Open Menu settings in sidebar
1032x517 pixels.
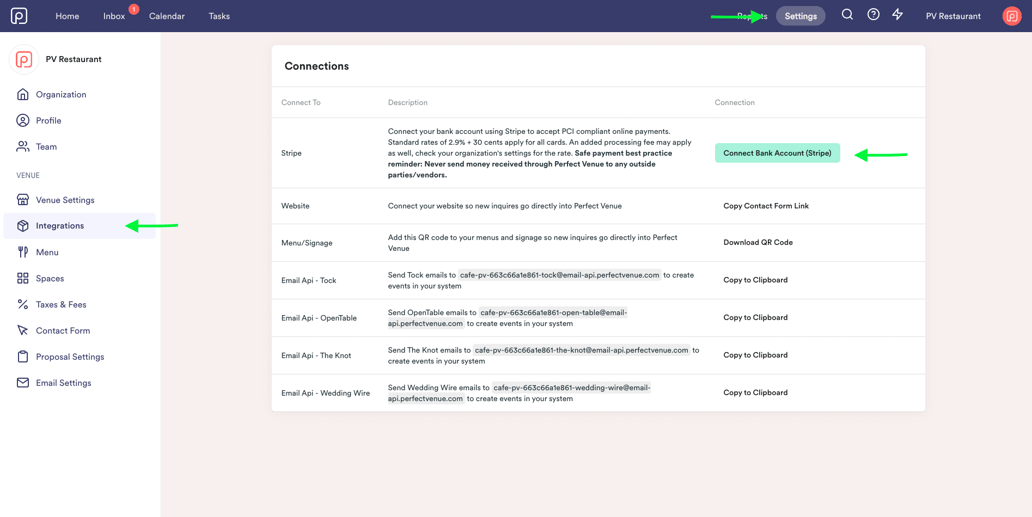click(x=47, y=252)
